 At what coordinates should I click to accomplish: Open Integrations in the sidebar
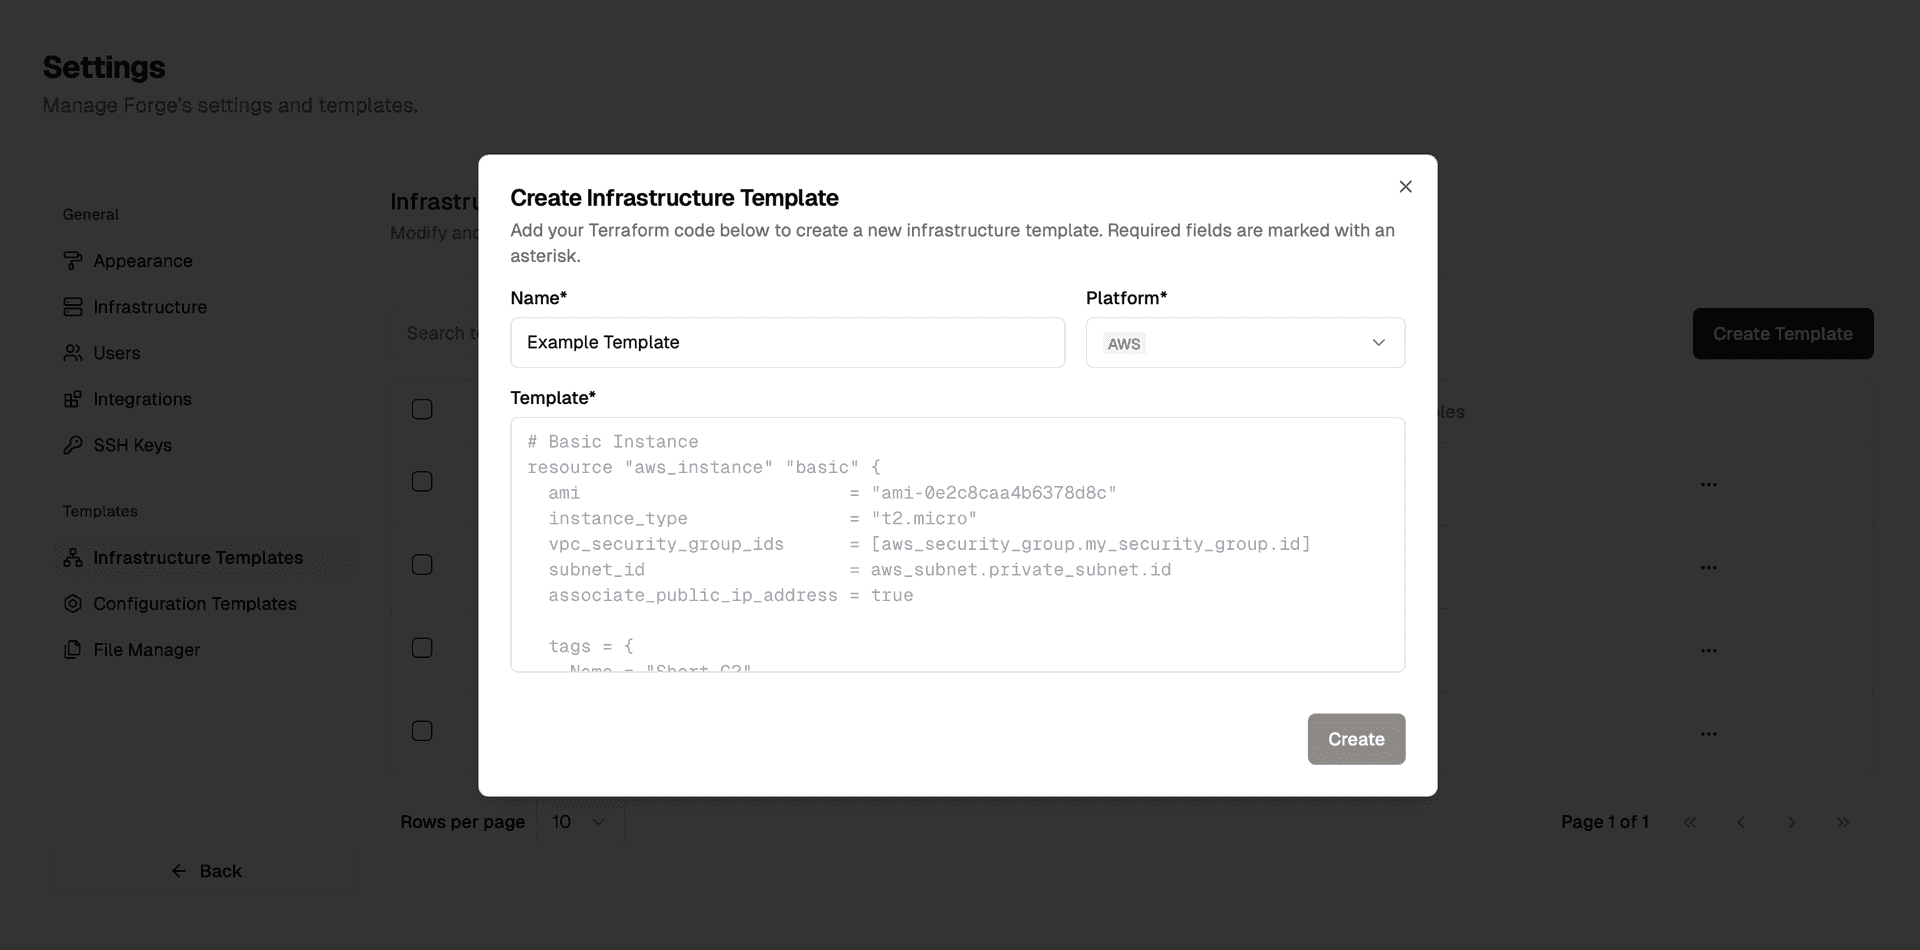(206, 399)
